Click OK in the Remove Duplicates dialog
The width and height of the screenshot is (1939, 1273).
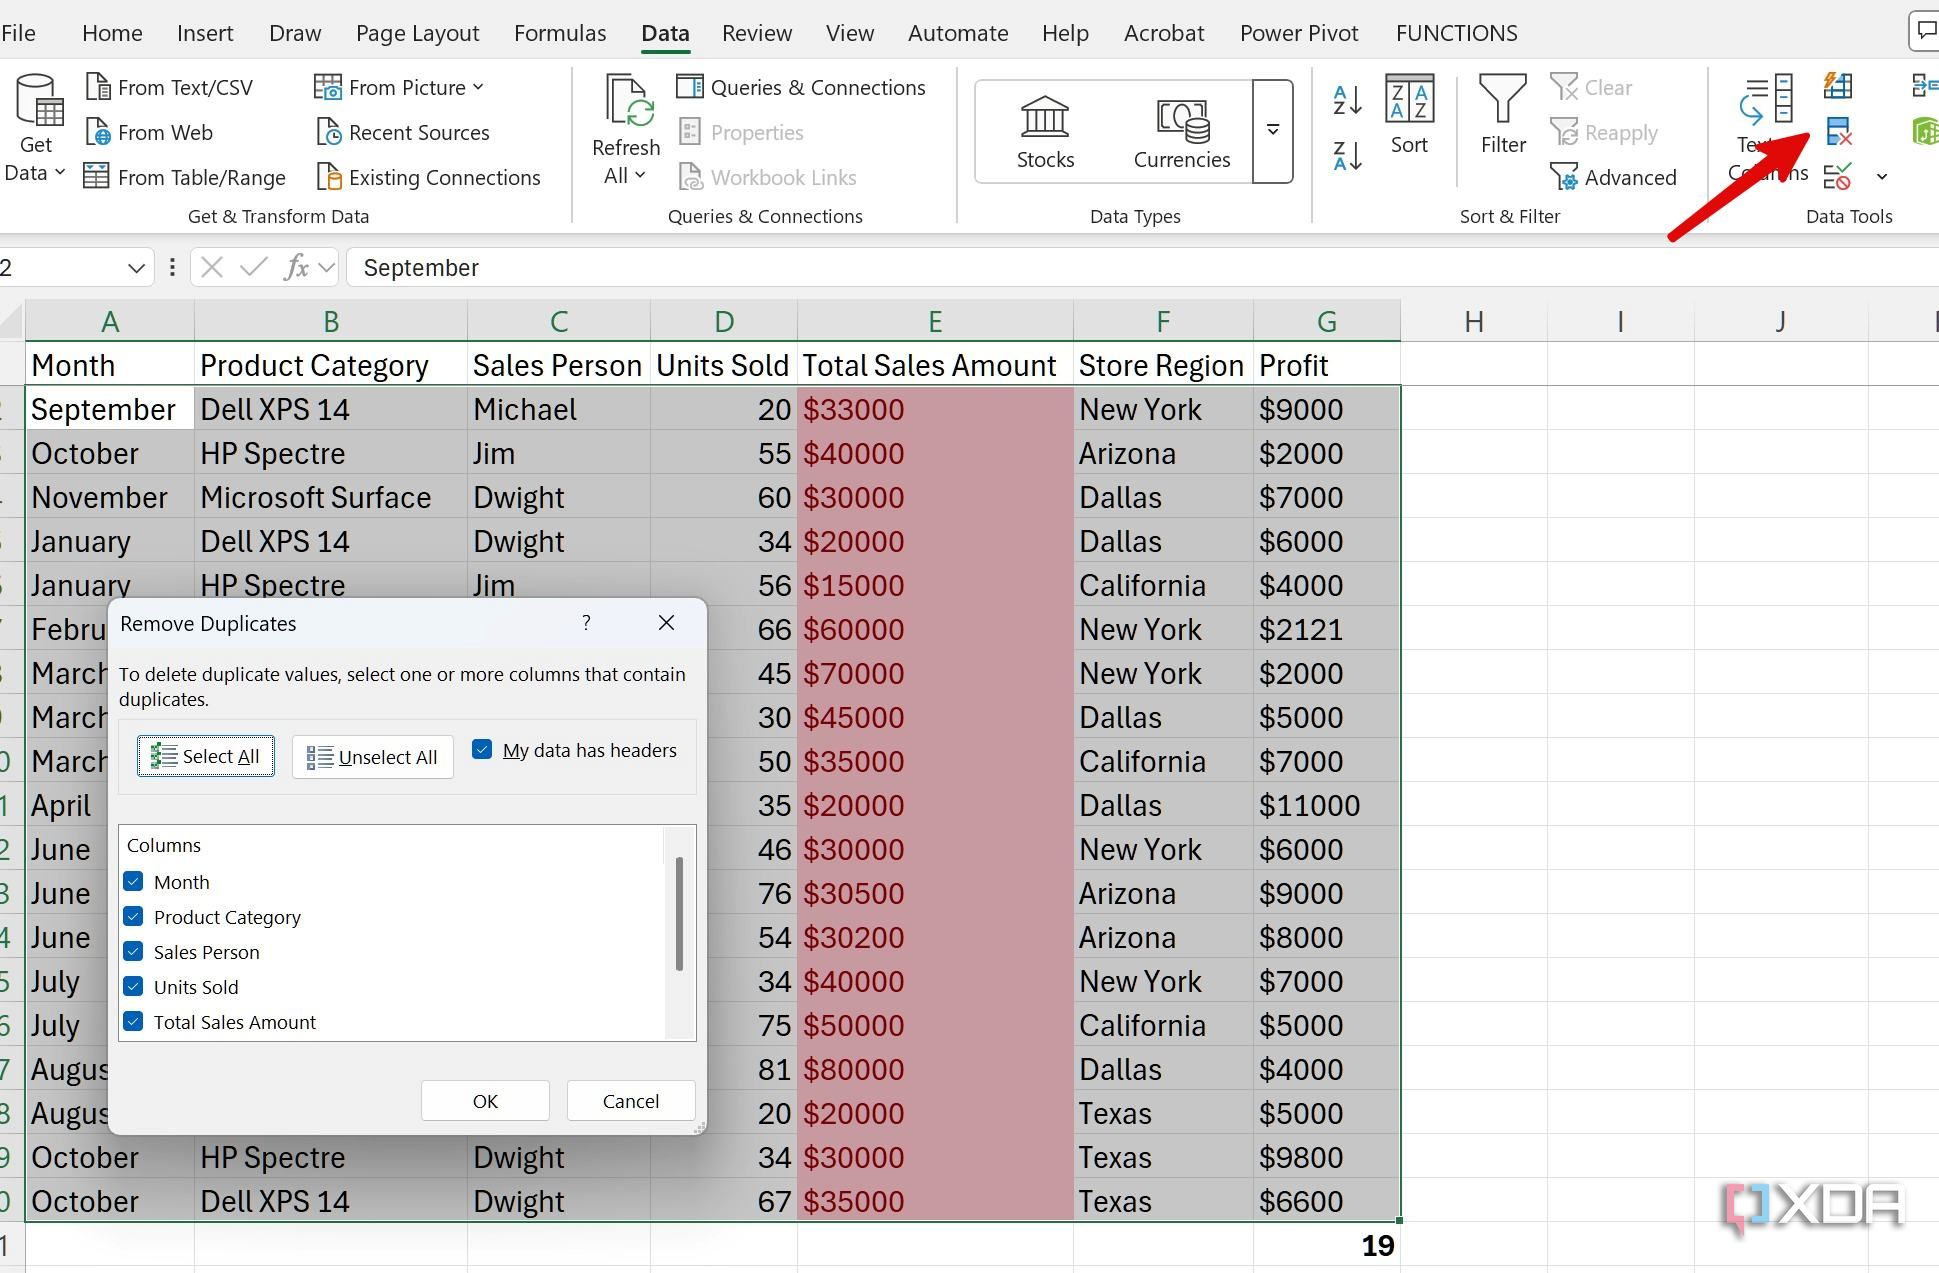(484, 1100)
